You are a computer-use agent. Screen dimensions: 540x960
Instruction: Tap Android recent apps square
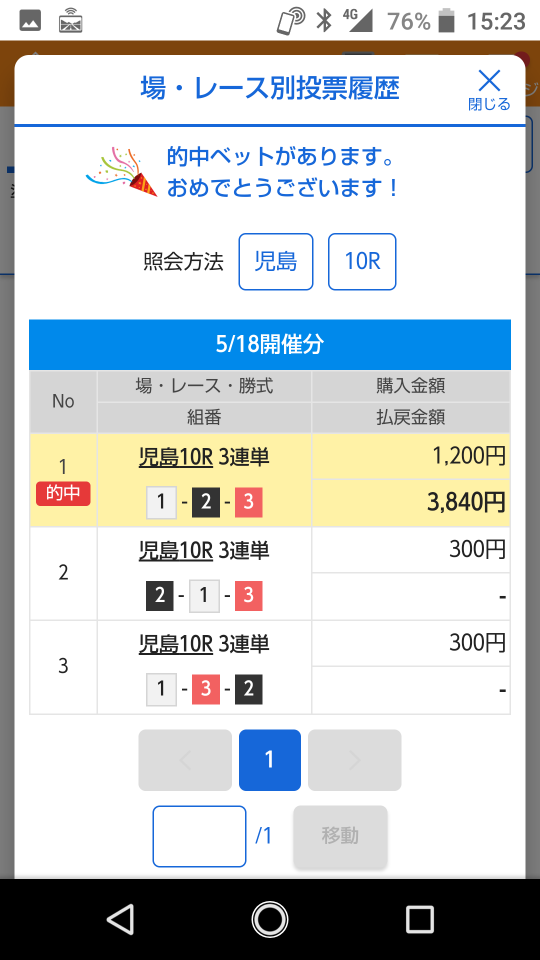[x=419, y=919]
